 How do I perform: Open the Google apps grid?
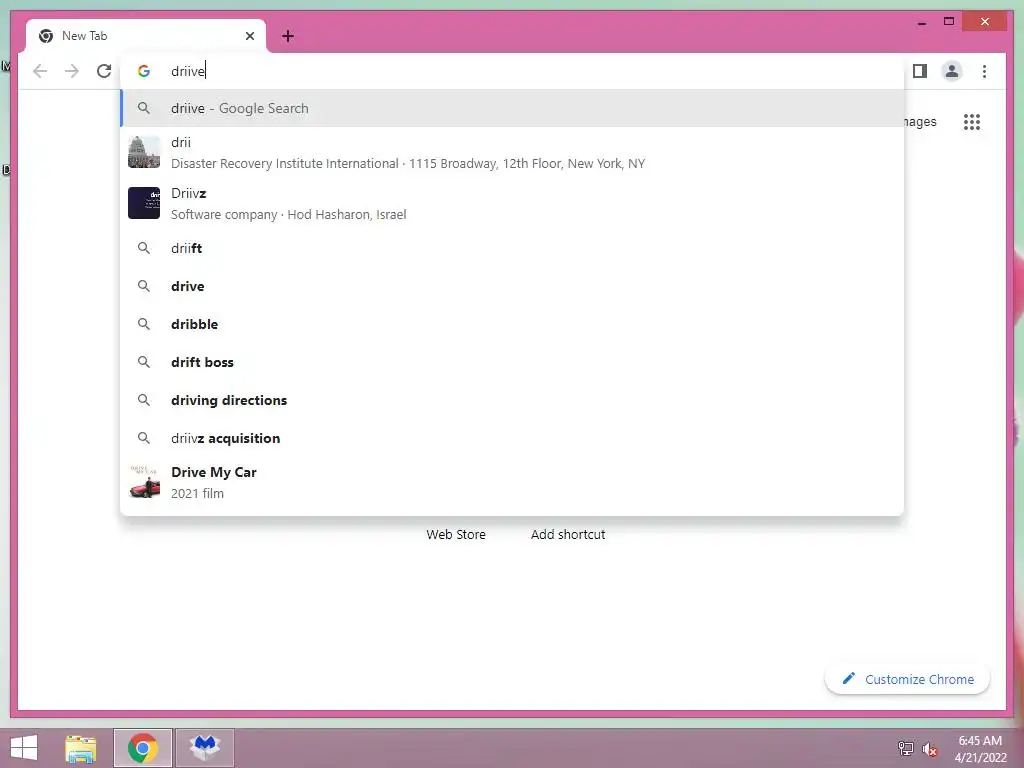(972, 122)
